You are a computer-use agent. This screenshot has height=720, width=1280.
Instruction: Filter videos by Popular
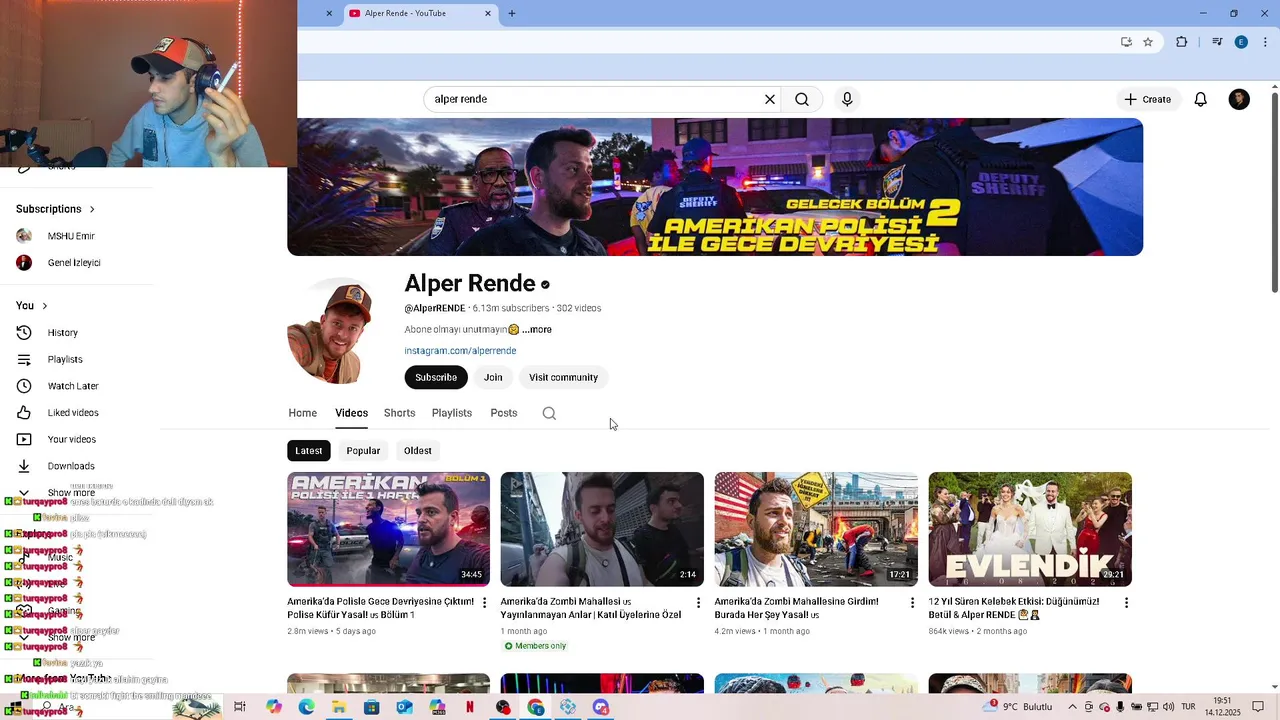pyautogui.click(x=363, y=451)
